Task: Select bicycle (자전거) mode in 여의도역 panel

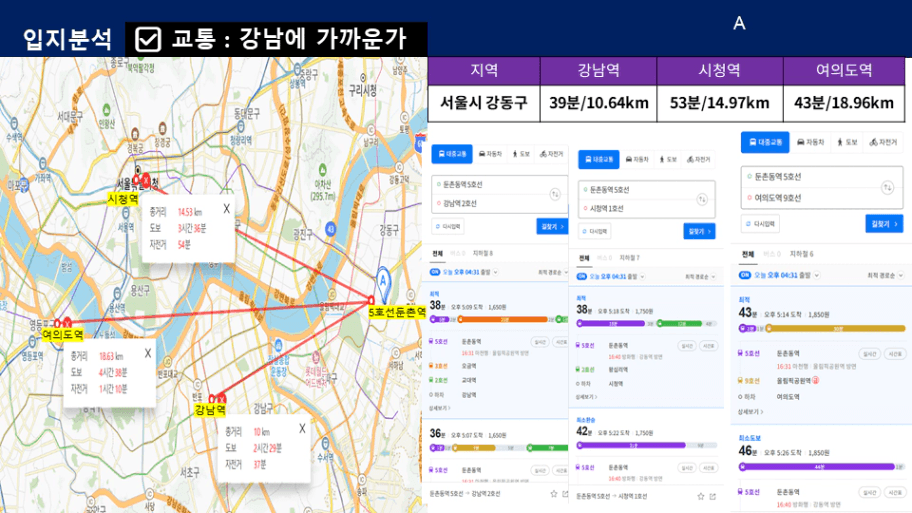Action: 884,142
